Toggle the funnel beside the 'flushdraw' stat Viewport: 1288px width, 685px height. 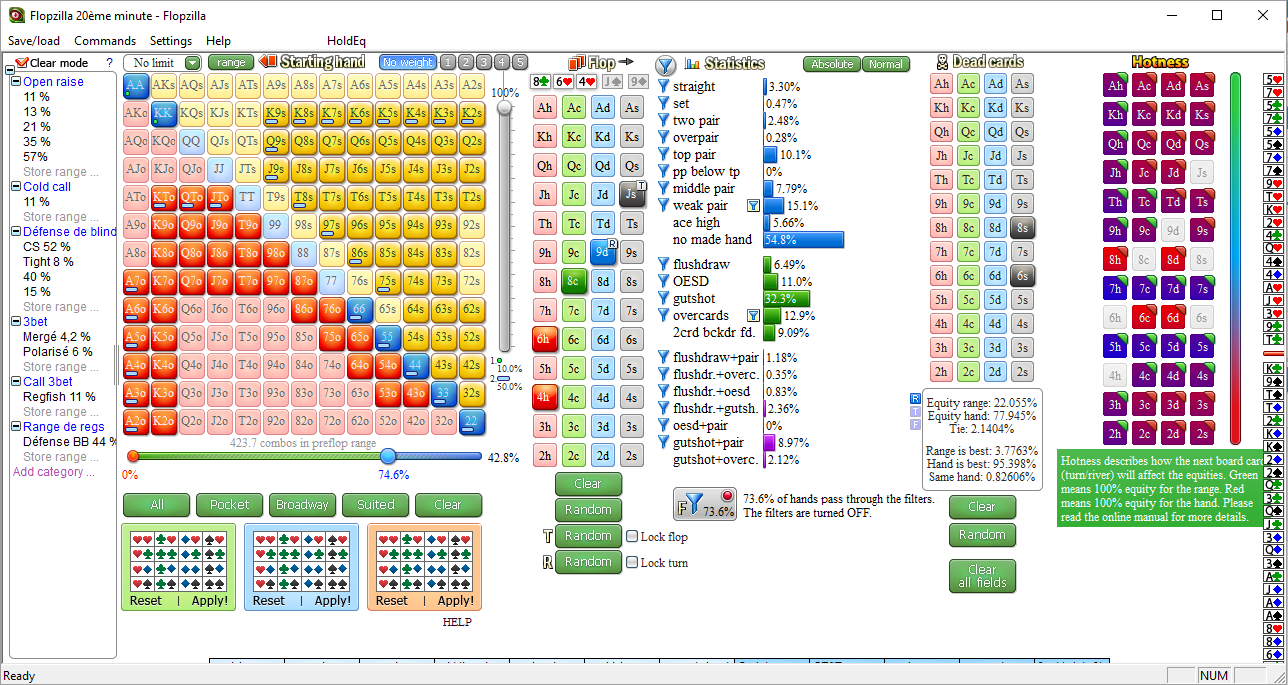point(663,265)
